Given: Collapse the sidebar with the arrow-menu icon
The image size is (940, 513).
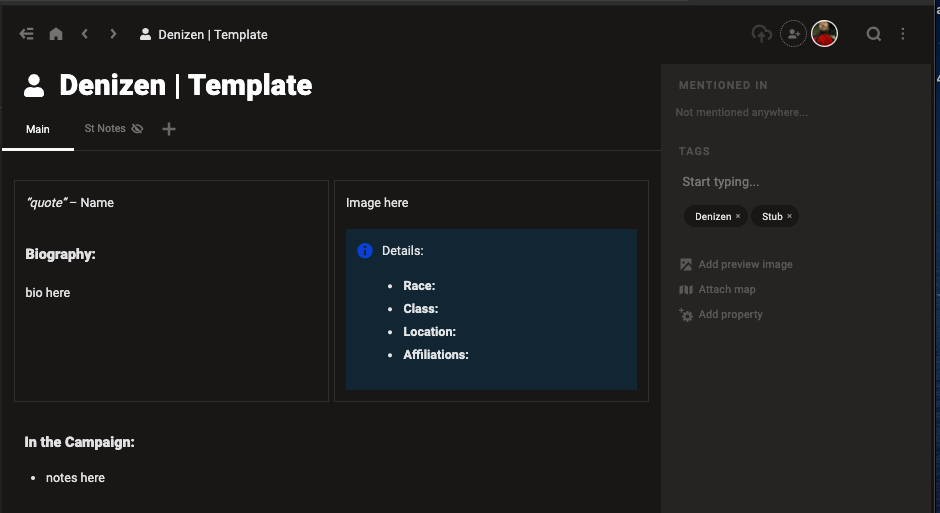Looking at the screenshot, I should (x=27, y=34).
